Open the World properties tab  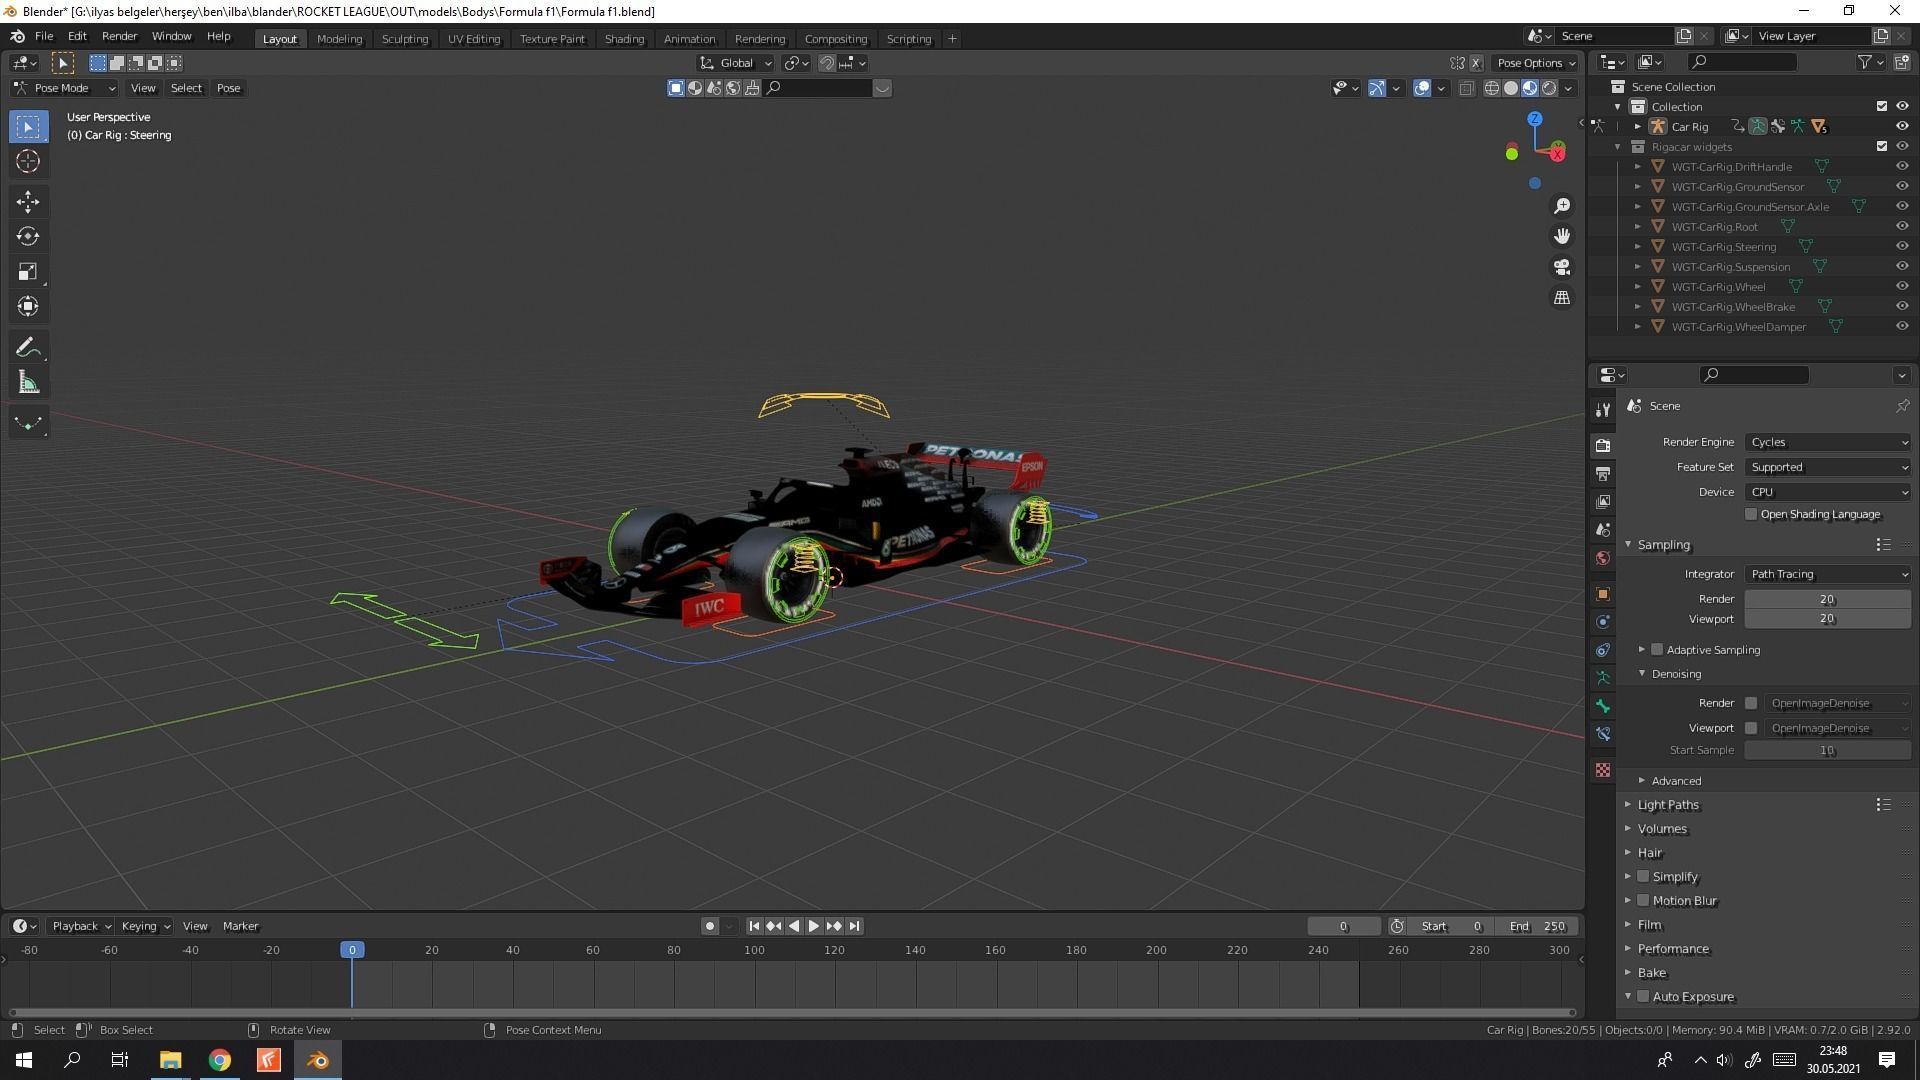coord(1603,558)
